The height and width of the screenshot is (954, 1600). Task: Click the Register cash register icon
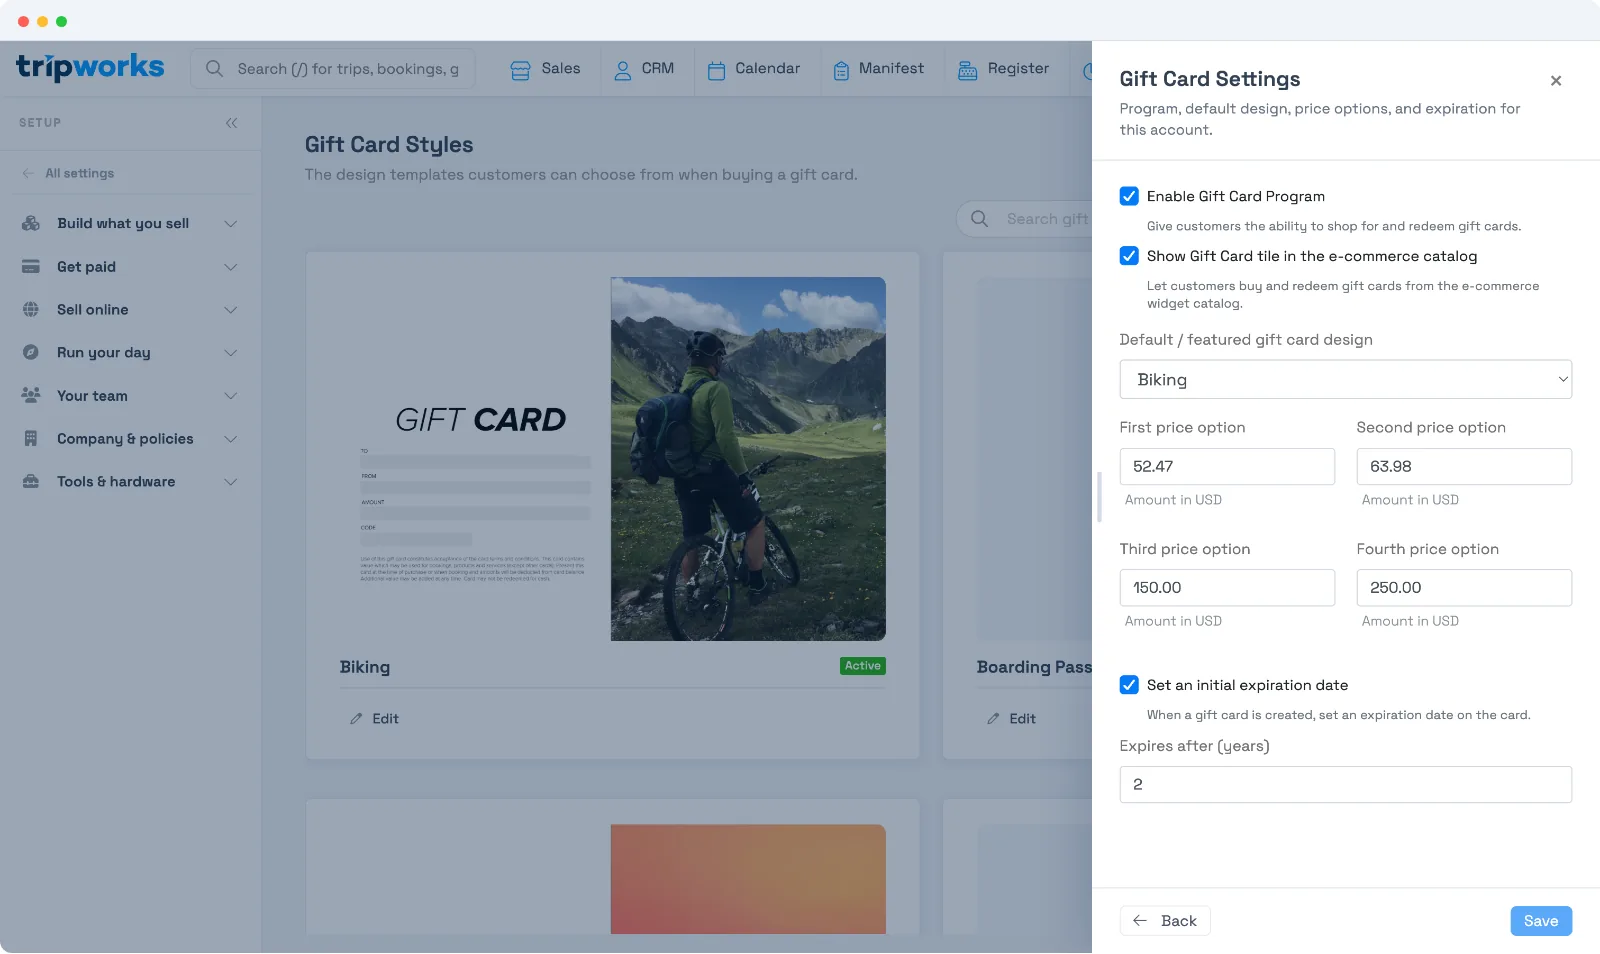[x=967, y=70]
